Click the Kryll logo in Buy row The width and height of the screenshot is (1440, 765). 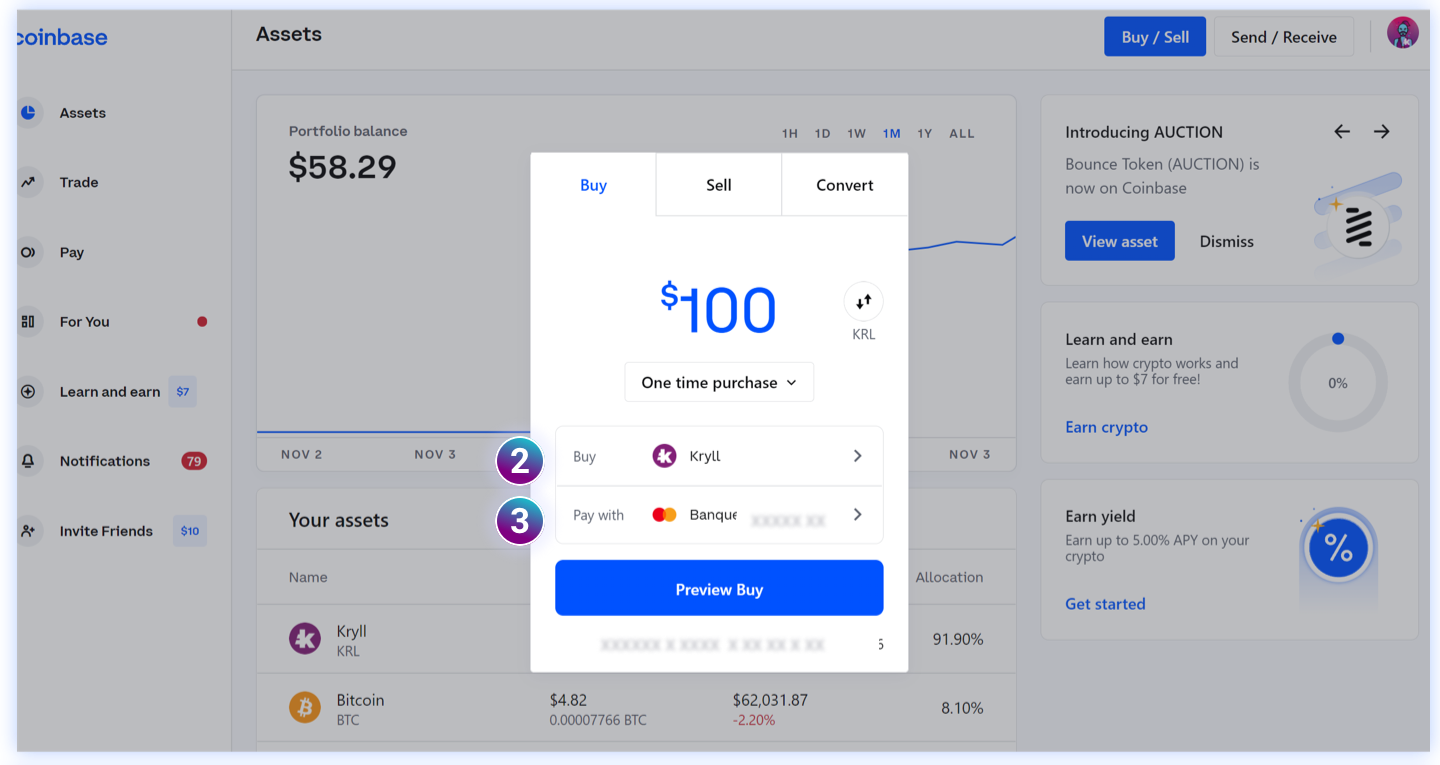click(x=664, y=456)
